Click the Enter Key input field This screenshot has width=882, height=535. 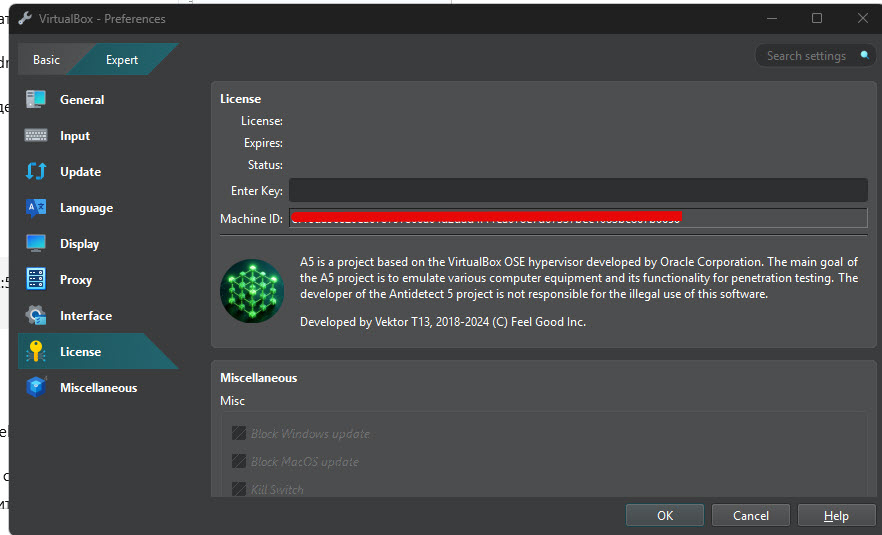578,191
